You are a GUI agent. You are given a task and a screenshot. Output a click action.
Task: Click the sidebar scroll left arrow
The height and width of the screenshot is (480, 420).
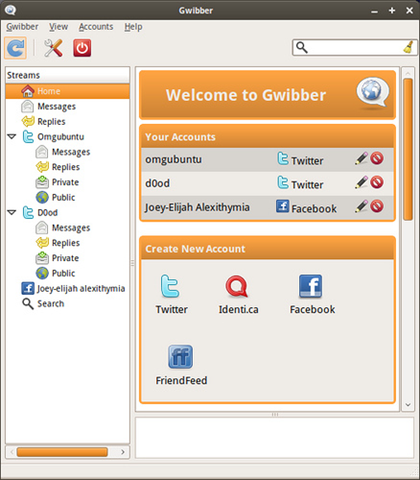[12, 452]
